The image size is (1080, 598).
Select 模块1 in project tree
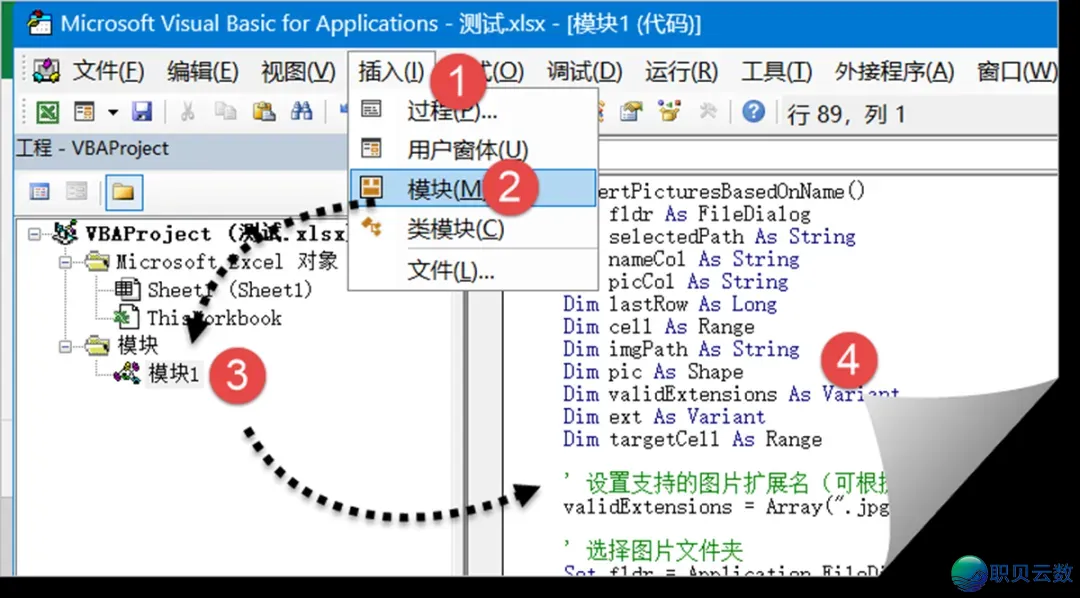[x=174, y=375]
